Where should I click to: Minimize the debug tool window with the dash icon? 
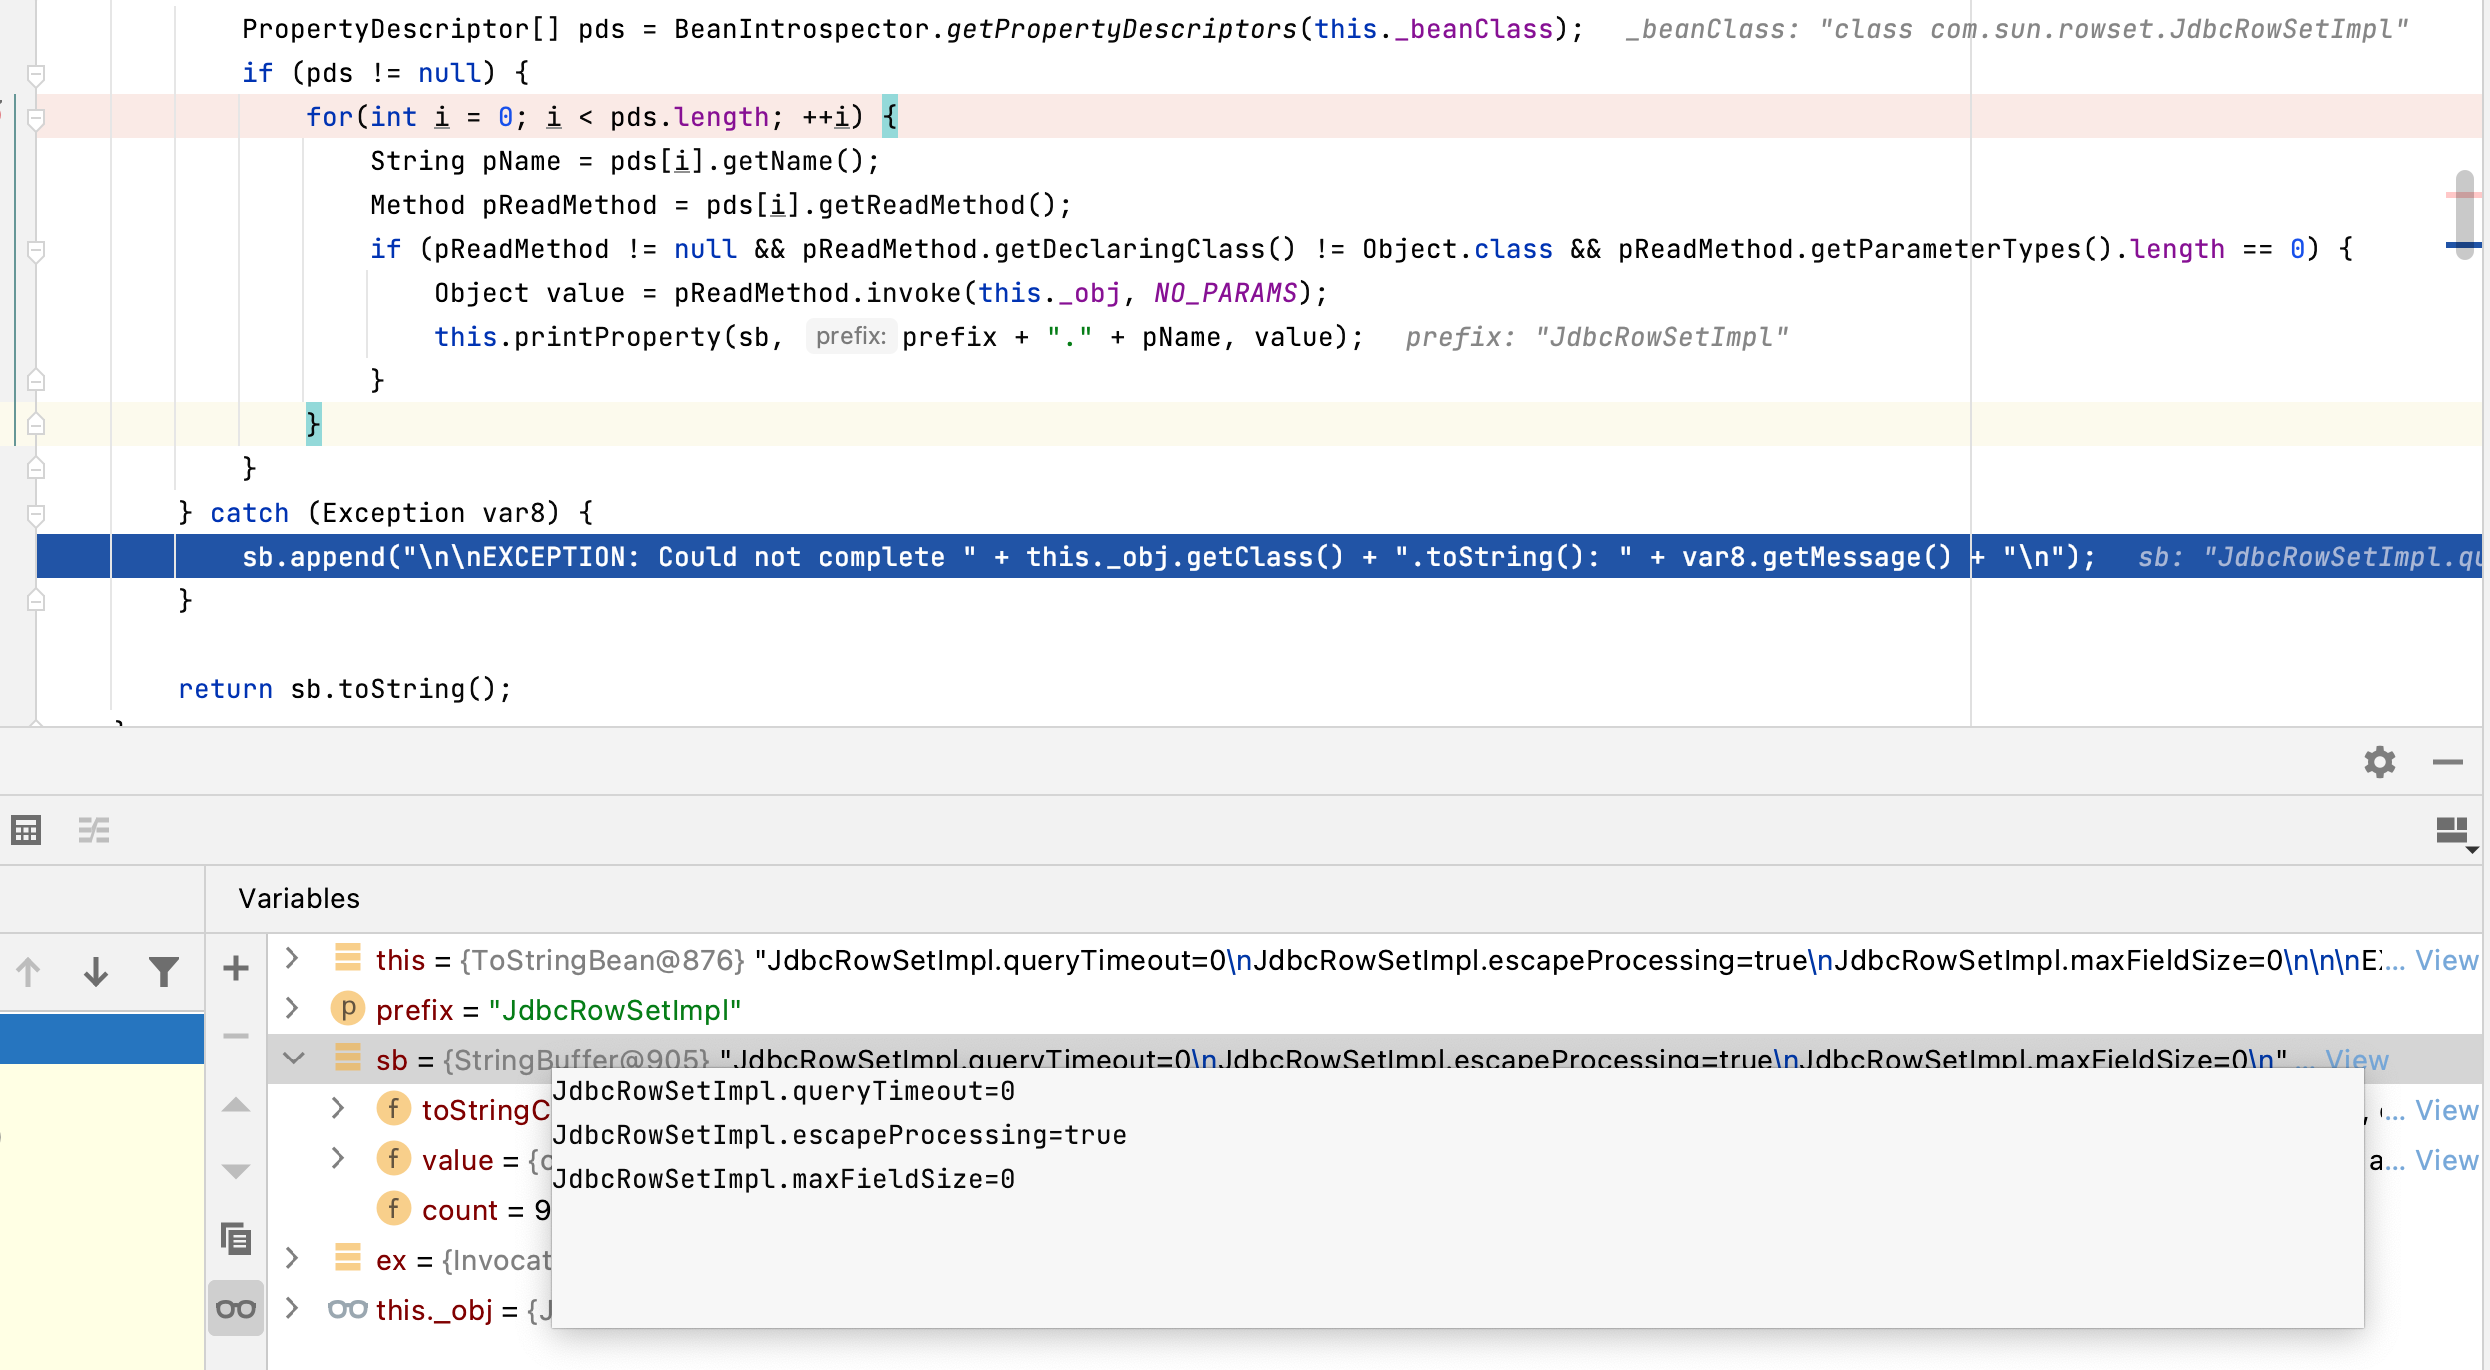[2447, 762]
